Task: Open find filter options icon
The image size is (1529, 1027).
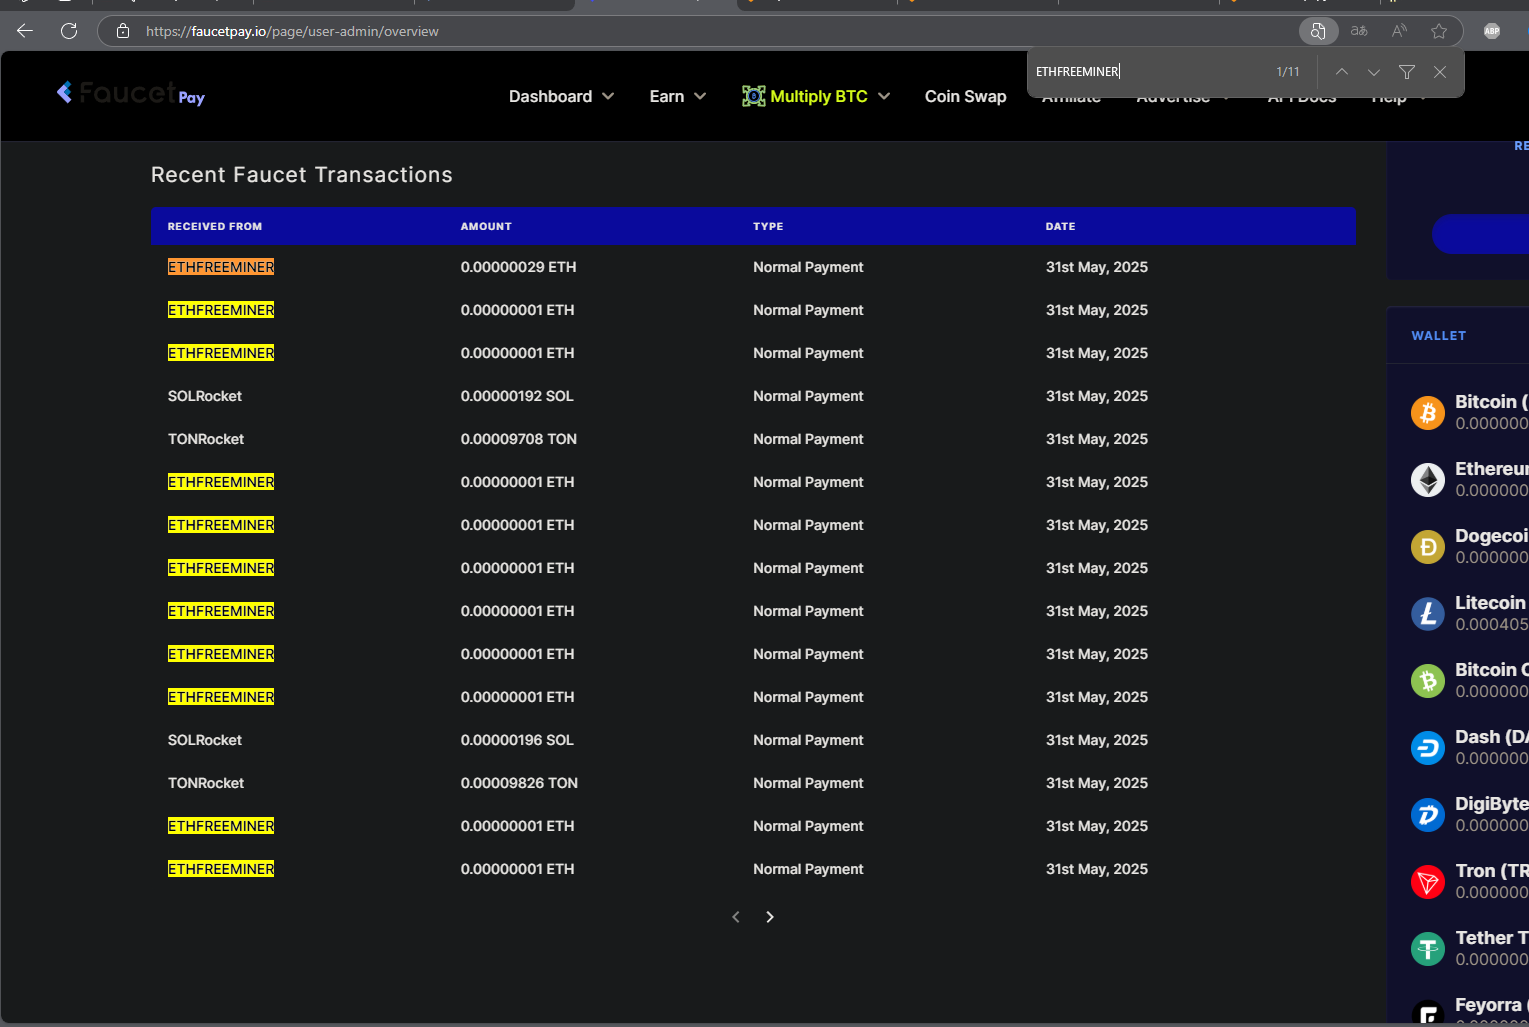Action: coord(1407,72)
